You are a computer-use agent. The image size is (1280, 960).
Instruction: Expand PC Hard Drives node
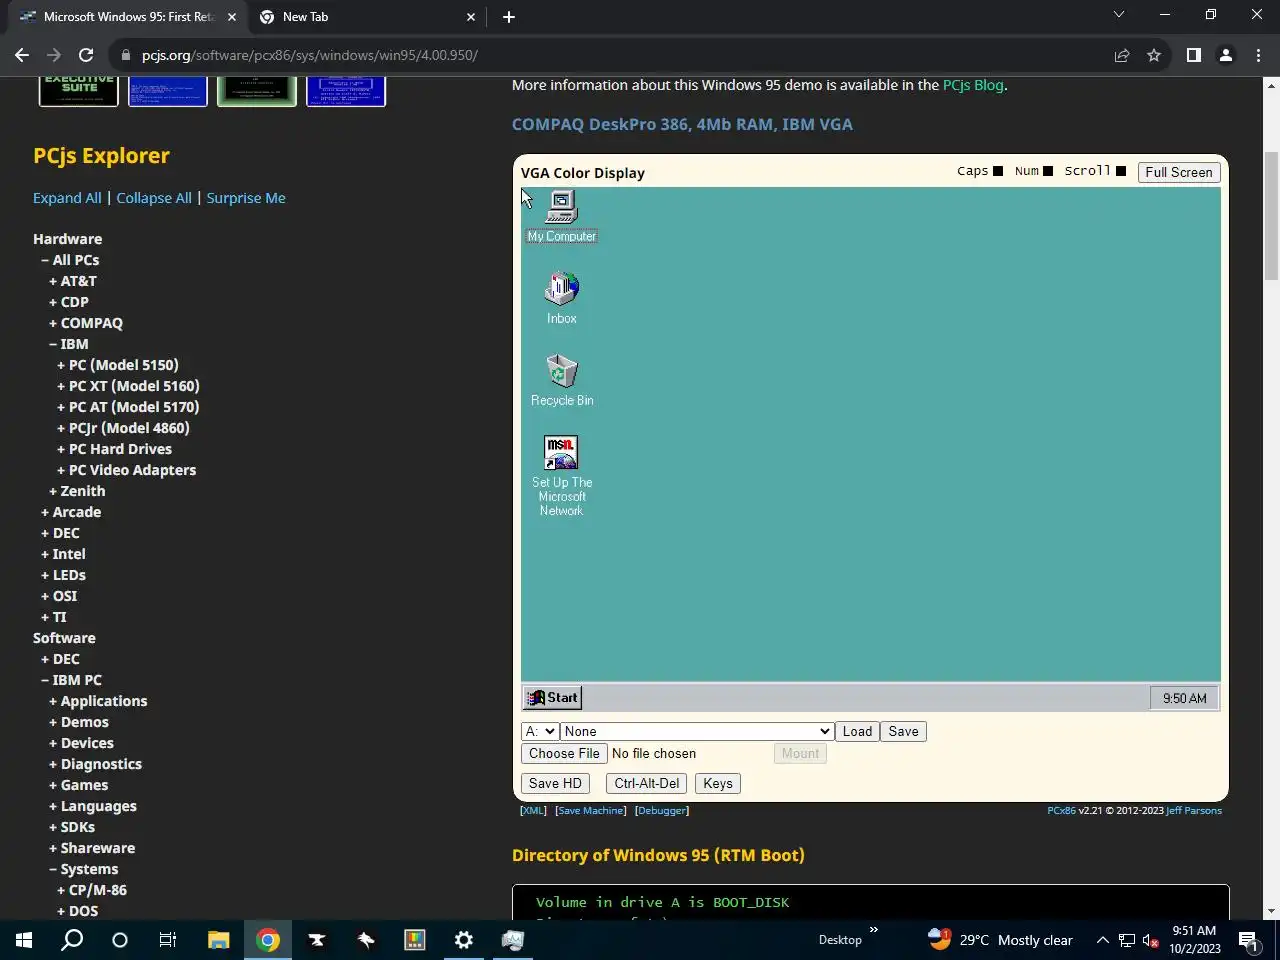[x=115, y=449]
